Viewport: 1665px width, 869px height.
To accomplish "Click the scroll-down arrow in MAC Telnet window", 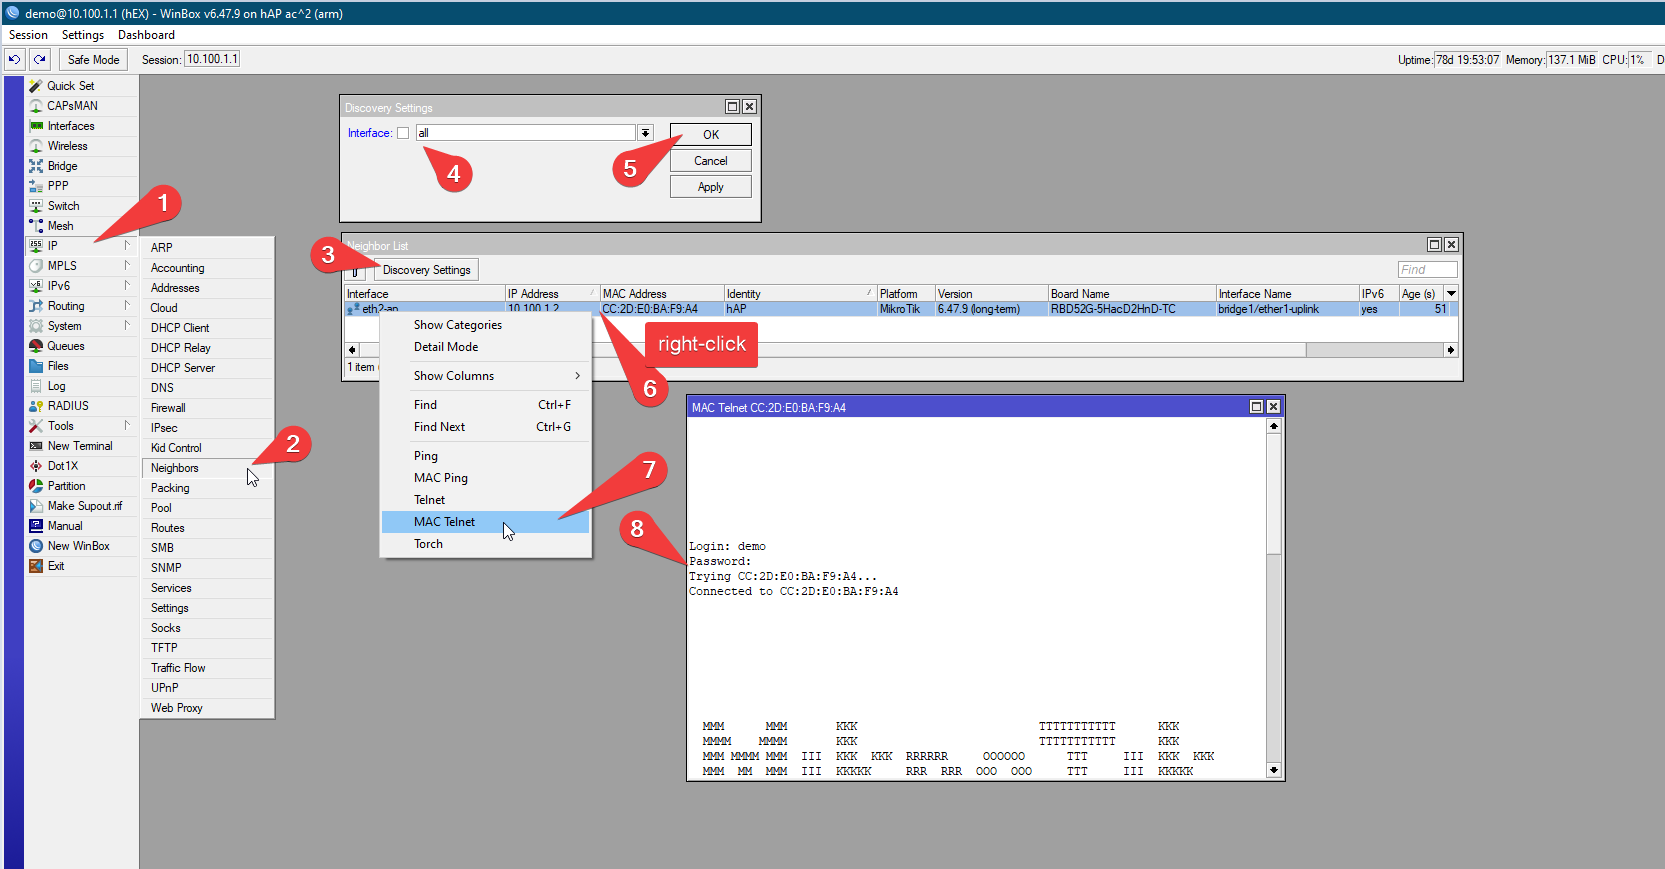I will [x=1274, y=770].
